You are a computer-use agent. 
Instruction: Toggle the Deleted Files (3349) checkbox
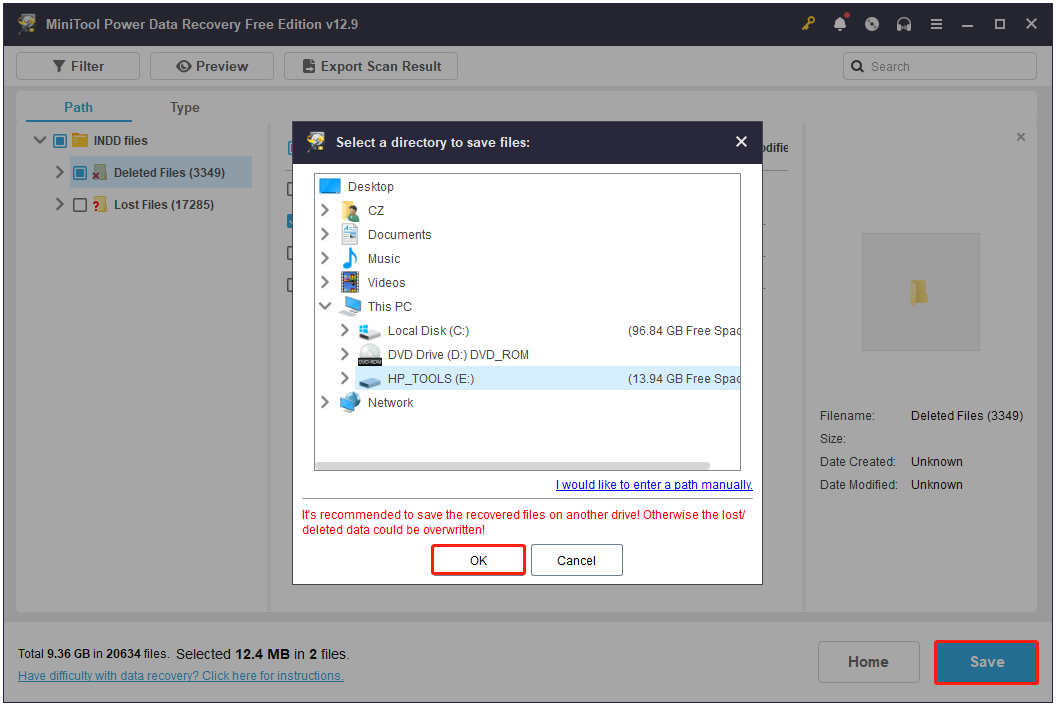pyautogui.click(x=80, y=173)
